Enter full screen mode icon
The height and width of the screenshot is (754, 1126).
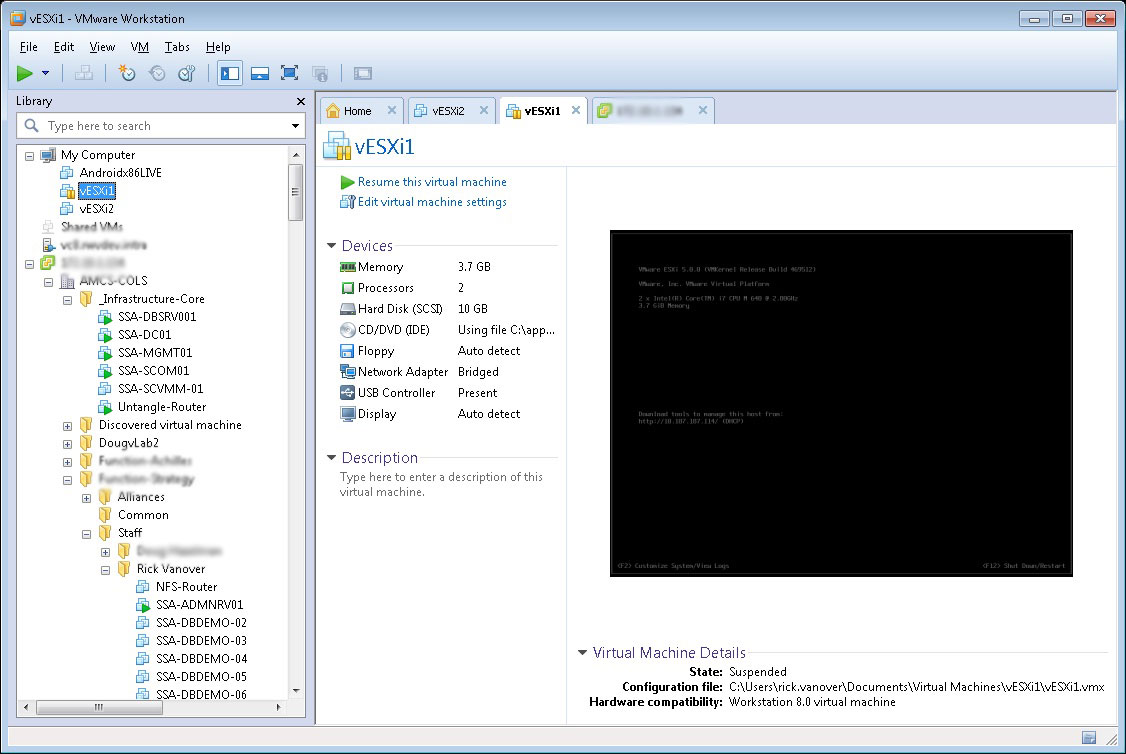[x=289, y=73]
